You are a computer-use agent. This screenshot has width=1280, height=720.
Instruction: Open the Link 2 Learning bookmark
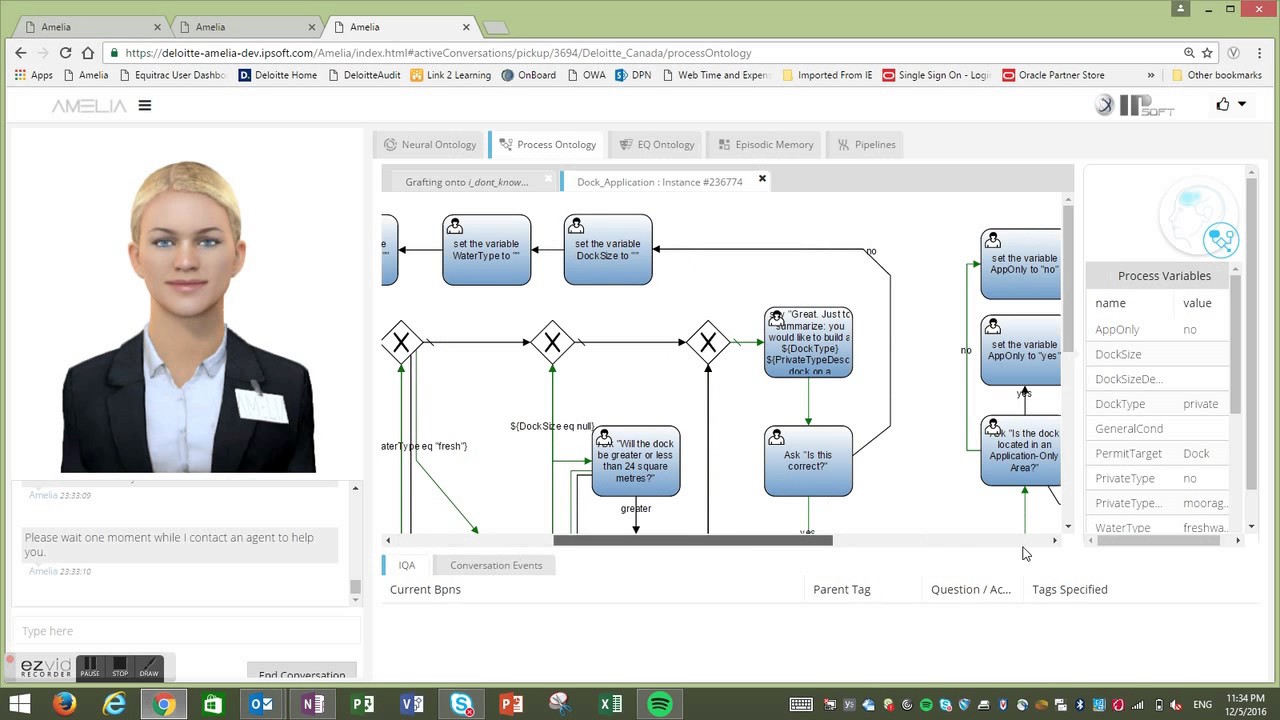pos(451,75)
